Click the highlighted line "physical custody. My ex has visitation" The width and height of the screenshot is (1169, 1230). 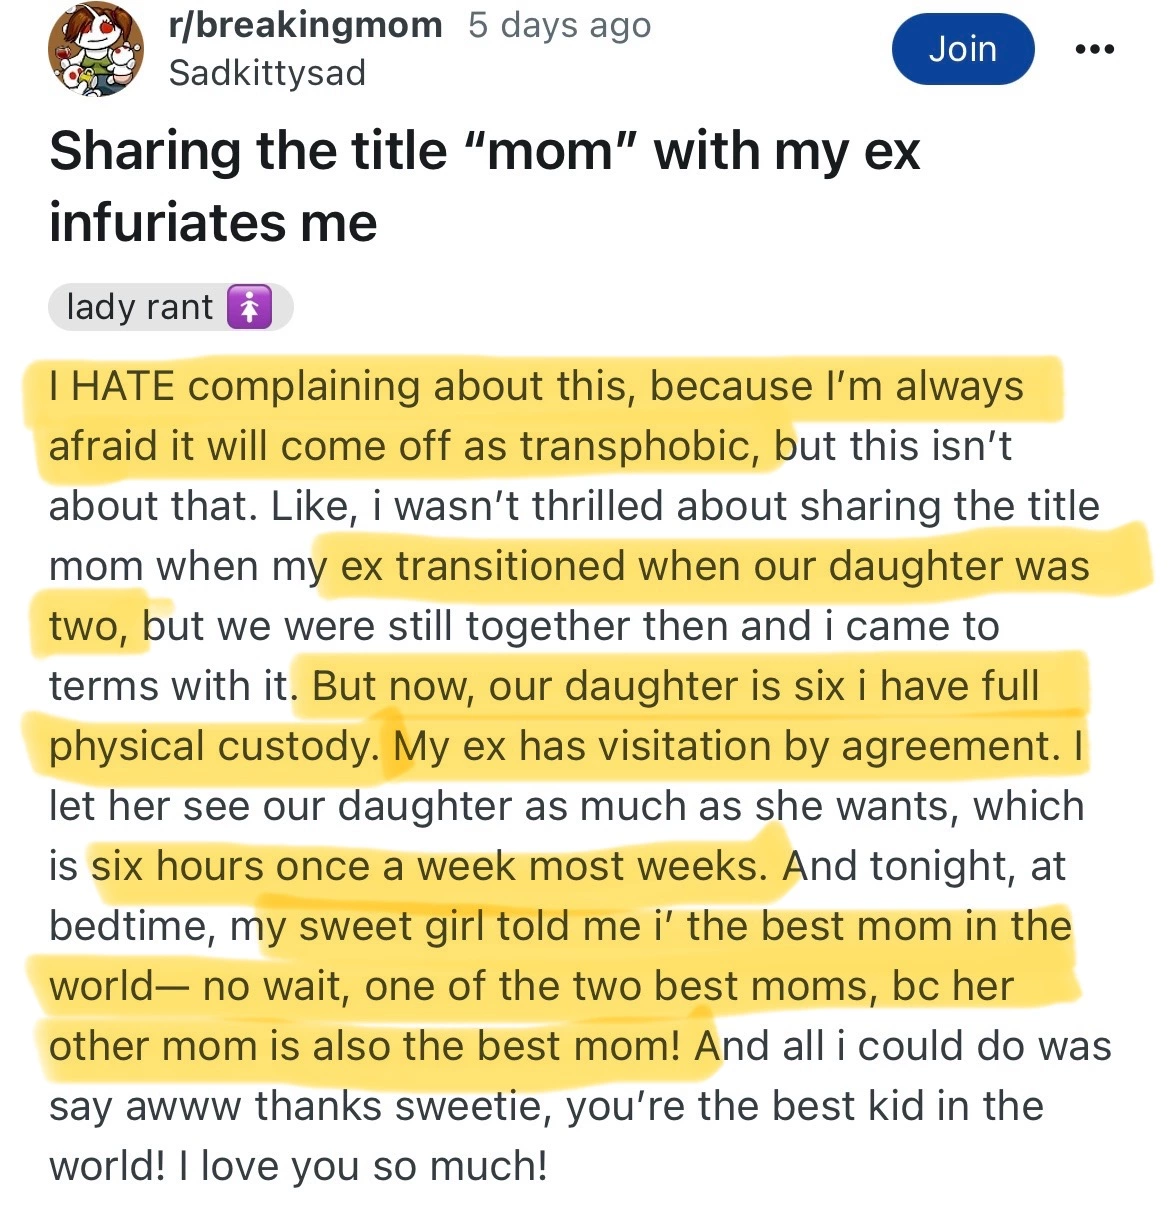(565, 746)
